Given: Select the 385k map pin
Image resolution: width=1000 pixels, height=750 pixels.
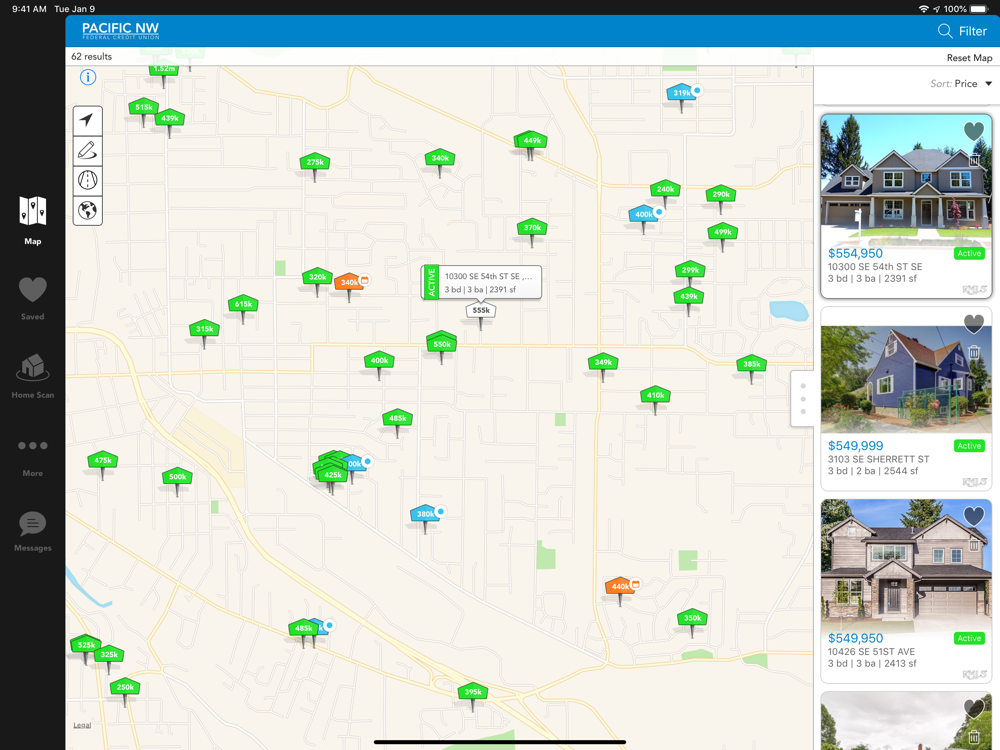Looking at the screenshot, I should pos(751,364).
